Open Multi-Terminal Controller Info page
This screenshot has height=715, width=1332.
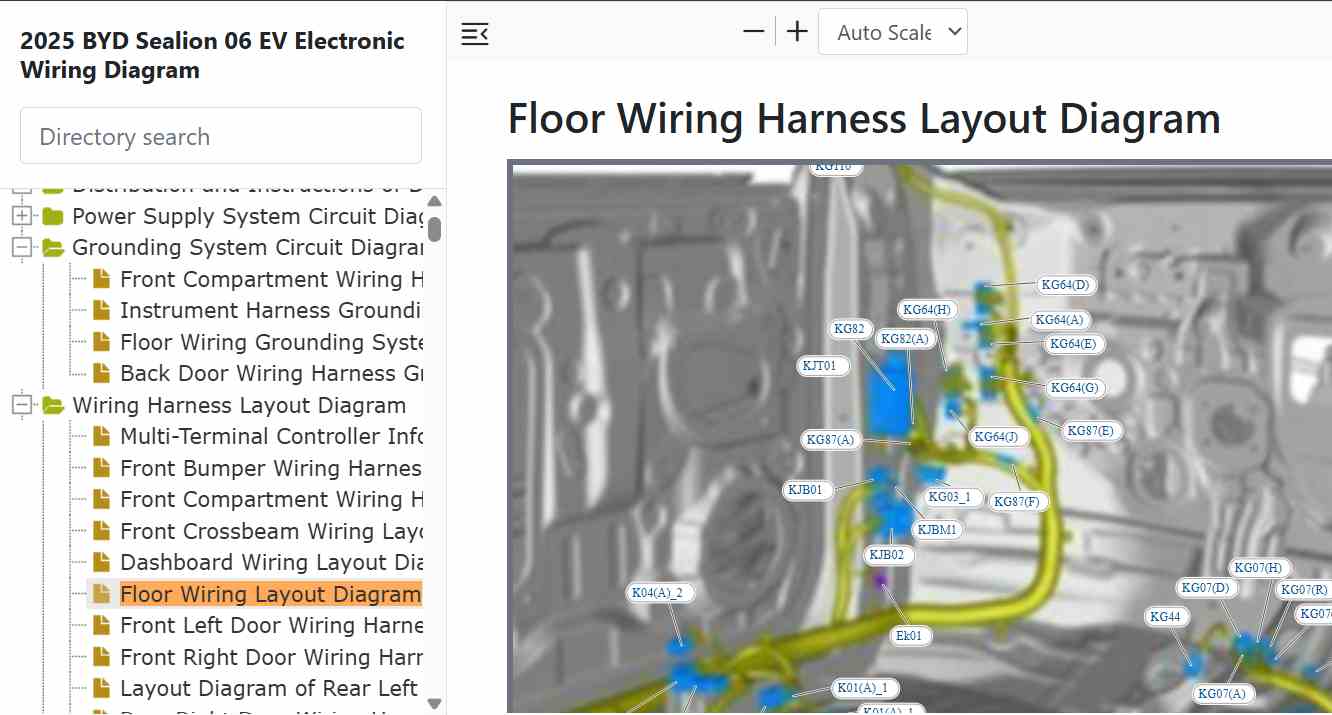click(x=272, y=437)
